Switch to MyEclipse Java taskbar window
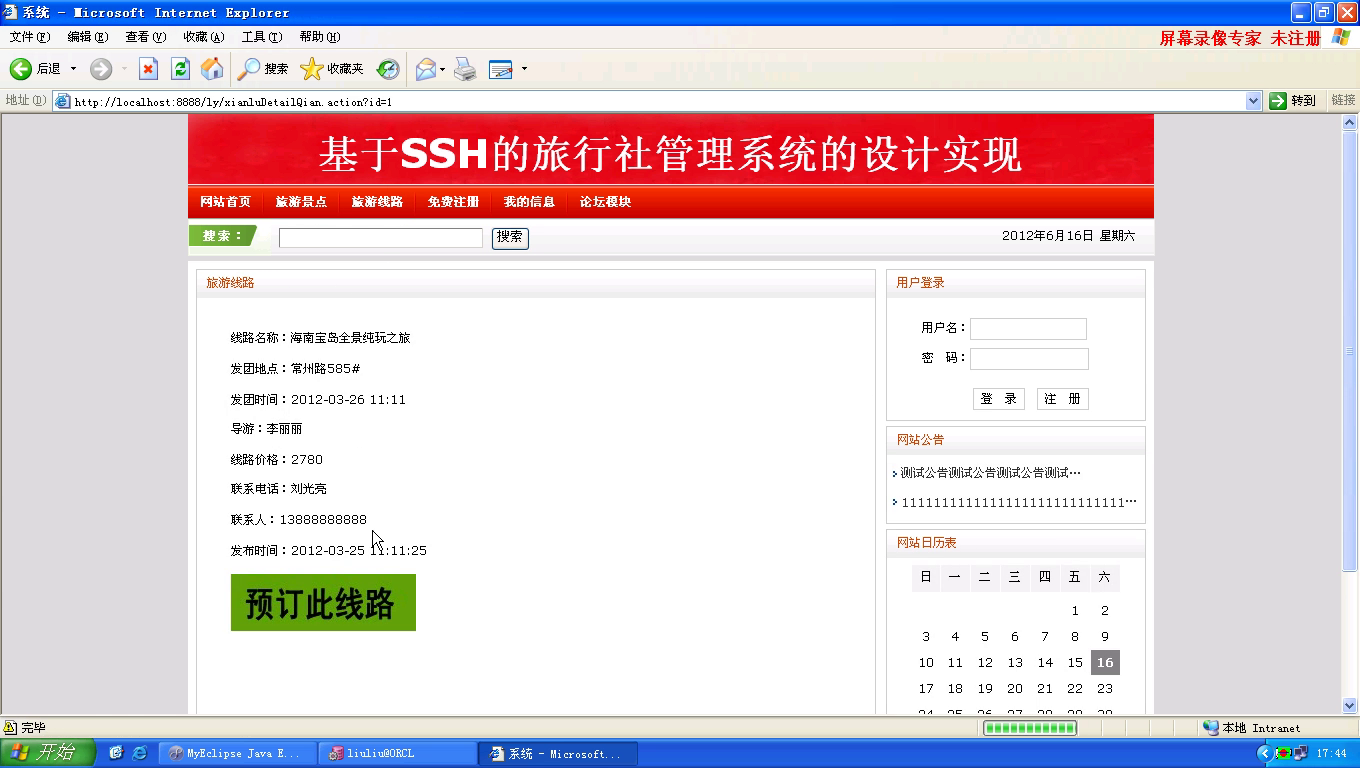This screenshot has height=768, width=1360. [236, 754]
